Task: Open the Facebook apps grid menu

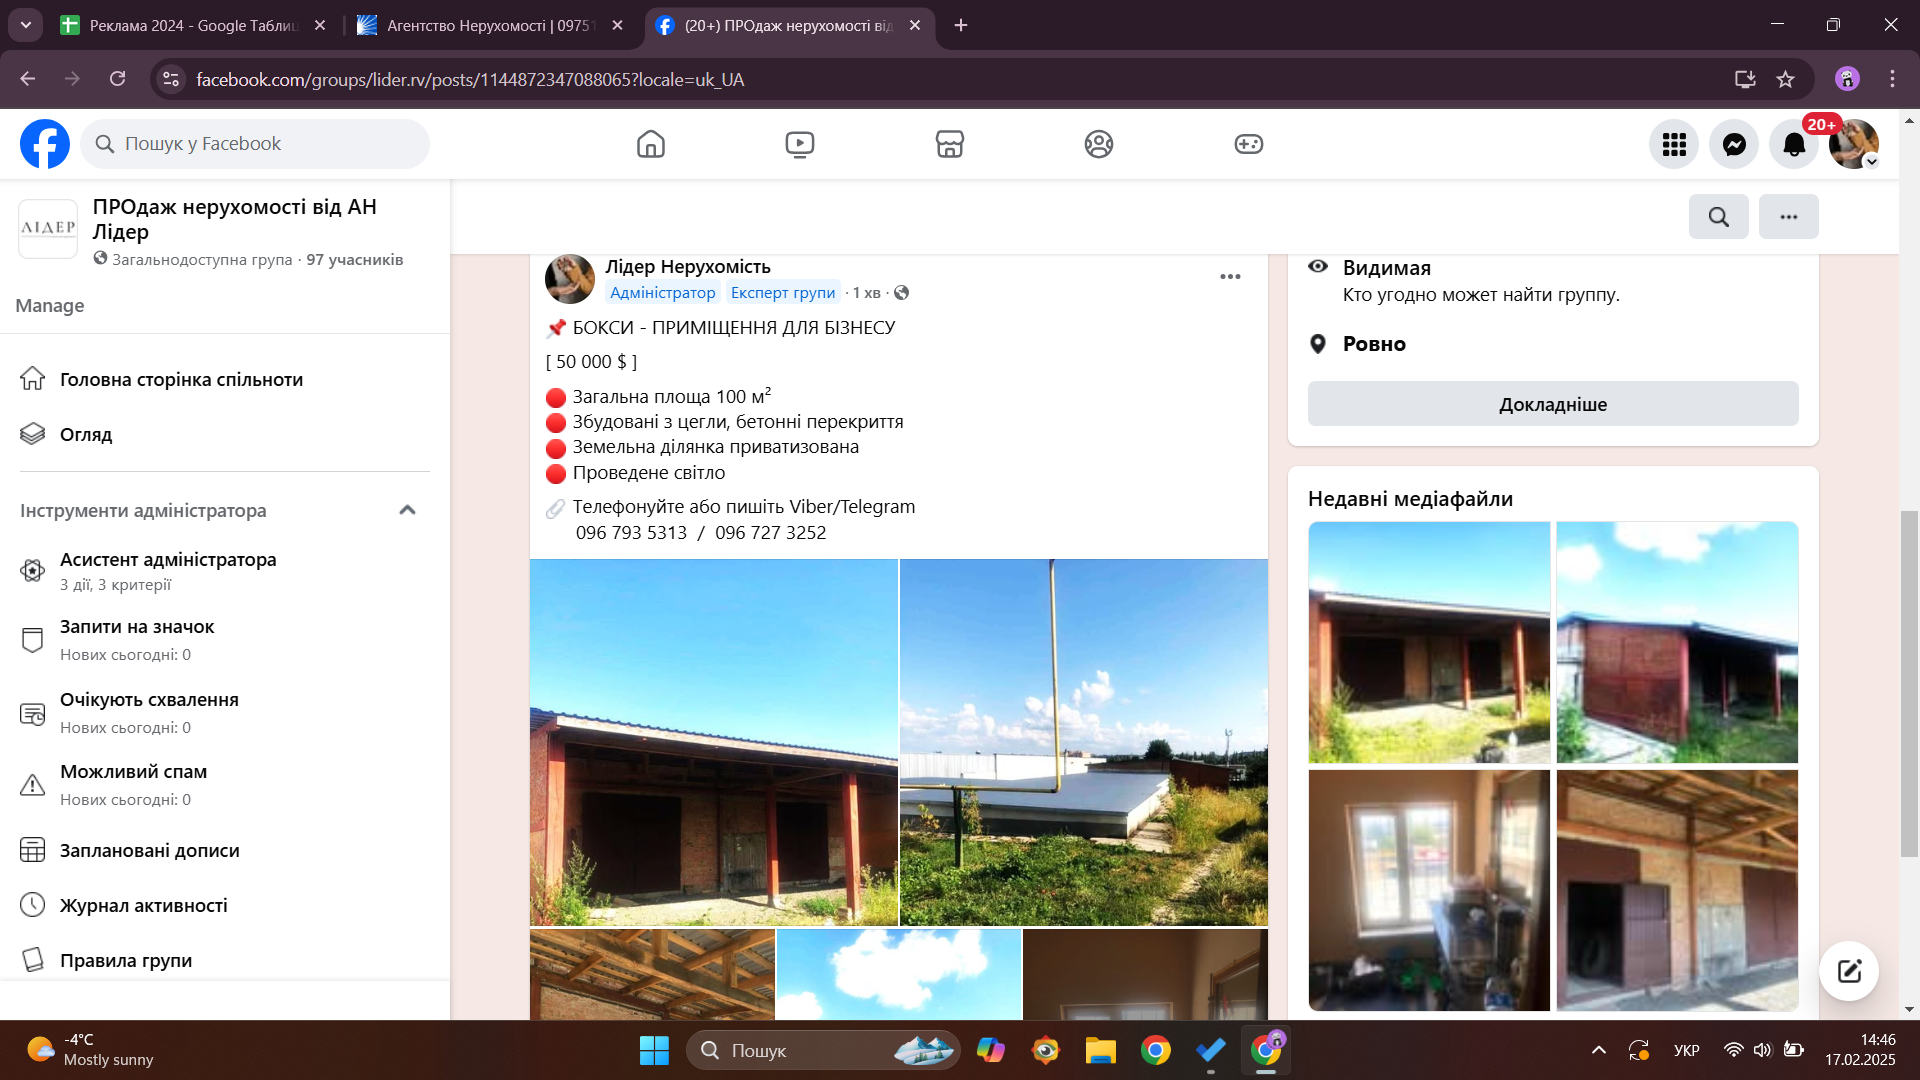Action: [1674, 144]
